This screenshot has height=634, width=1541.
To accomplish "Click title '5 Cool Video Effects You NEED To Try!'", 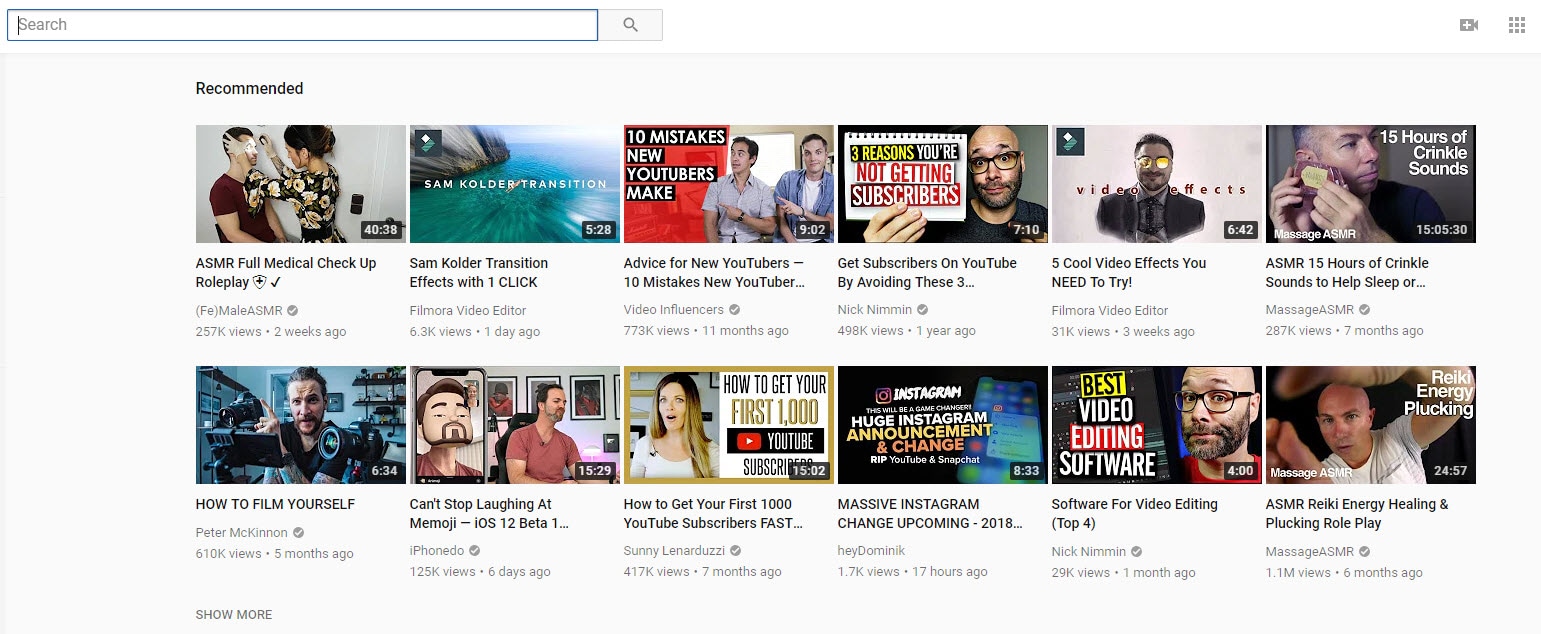I will pos(1129,272).
